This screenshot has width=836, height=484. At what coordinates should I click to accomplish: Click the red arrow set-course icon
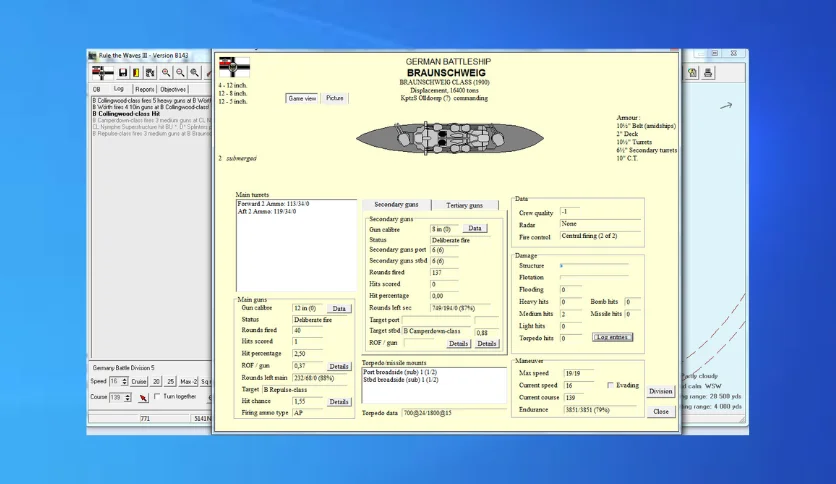click(x=143, y=398)
